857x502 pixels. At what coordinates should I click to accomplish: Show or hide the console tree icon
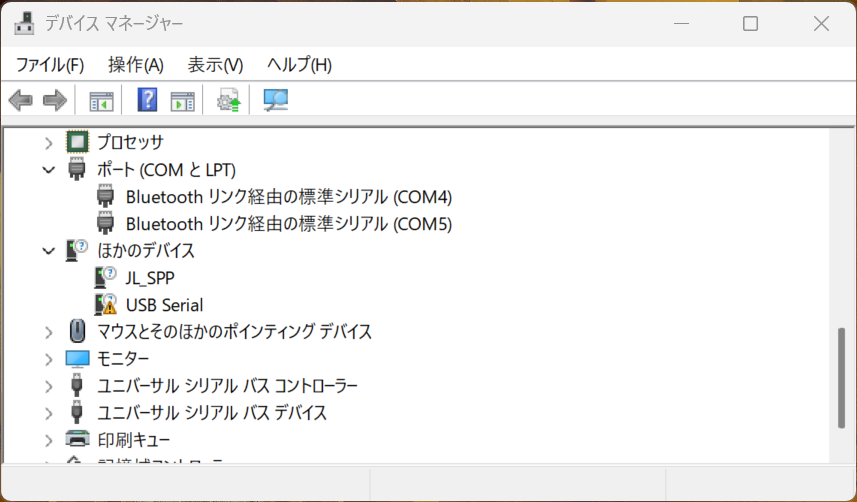point(101,101)
